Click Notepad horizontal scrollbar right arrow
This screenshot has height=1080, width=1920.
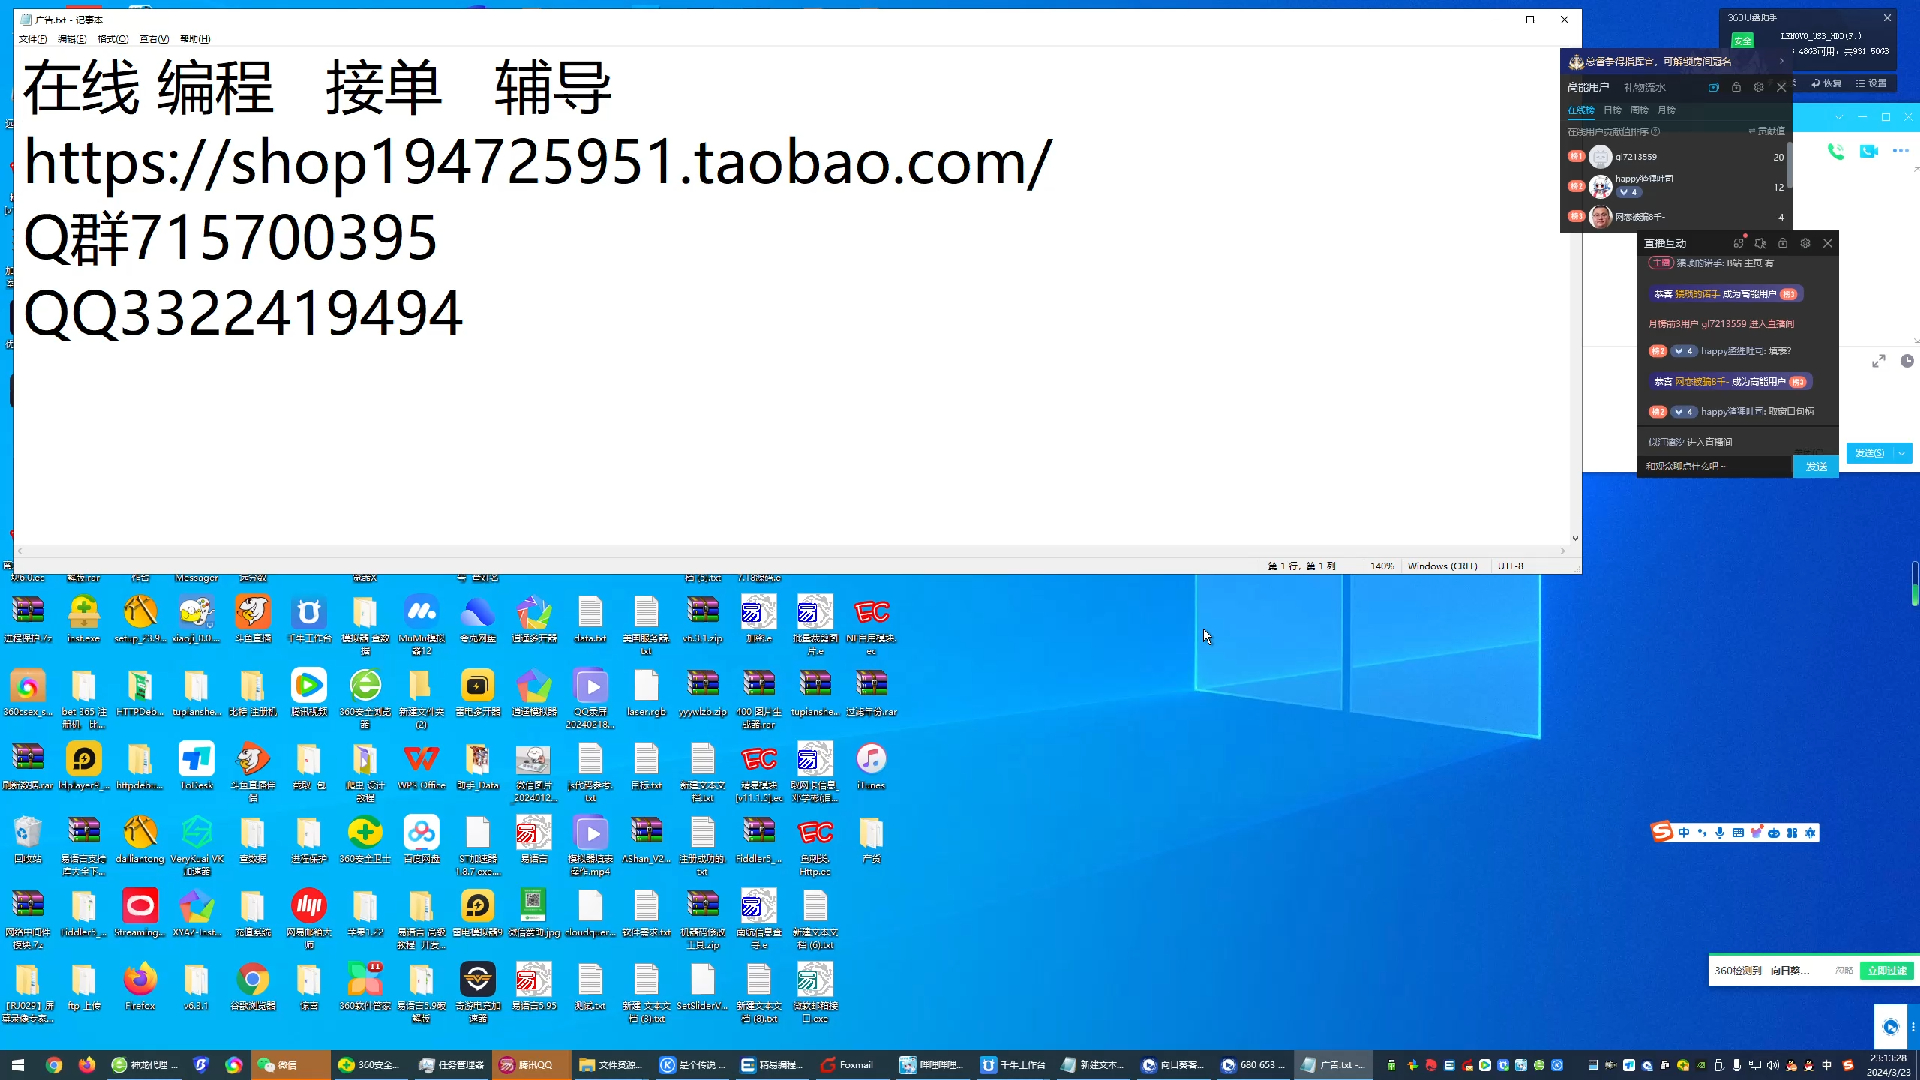[1563, 551]
